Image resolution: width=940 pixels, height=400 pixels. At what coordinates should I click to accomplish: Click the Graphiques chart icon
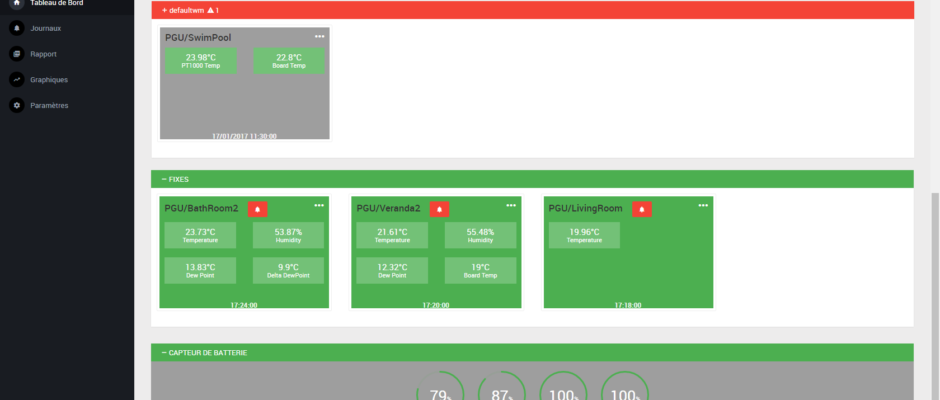point(17,79)
